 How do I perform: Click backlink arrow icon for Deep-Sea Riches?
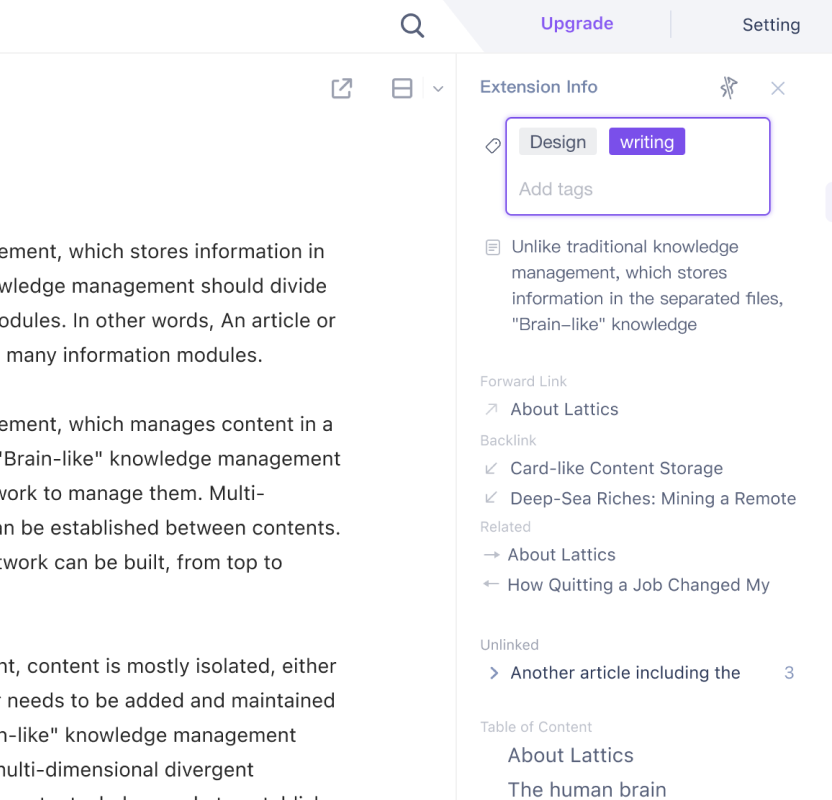[491, 498]
